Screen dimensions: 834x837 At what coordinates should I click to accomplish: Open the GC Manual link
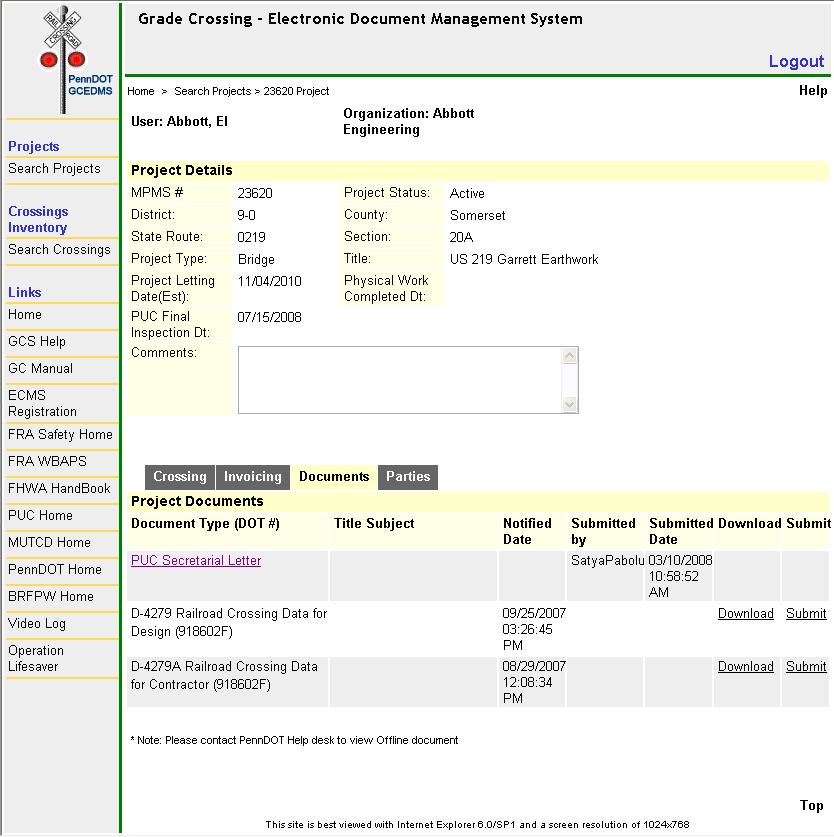coord(40,368)
